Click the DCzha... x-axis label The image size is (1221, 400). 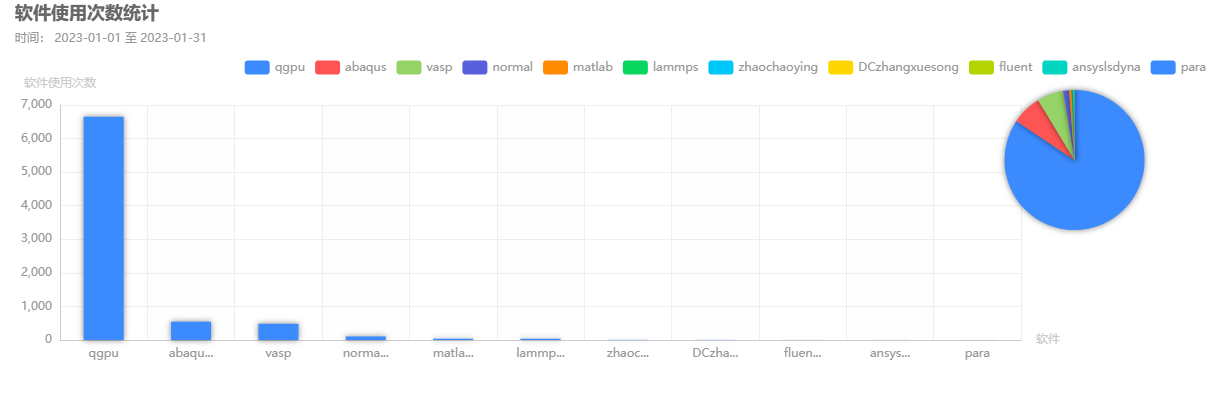coord(715,354)
